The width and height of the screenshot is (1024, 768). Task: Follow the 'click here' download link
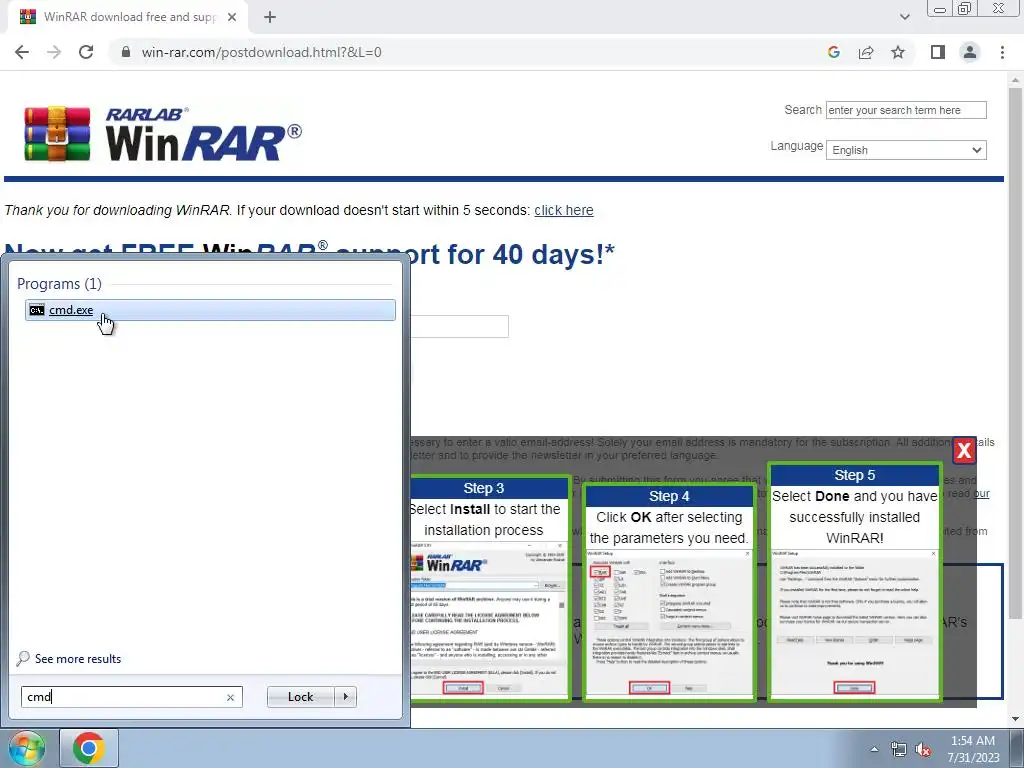(564, 210)
